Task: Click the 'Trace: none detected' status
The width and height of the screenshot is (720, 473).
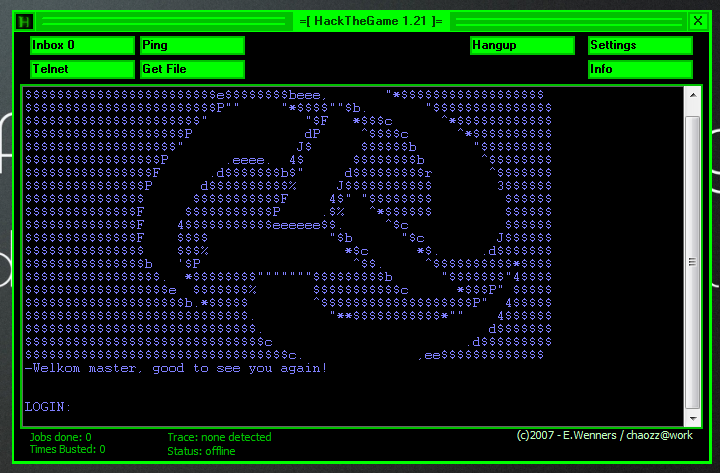Action: (219, 437)
